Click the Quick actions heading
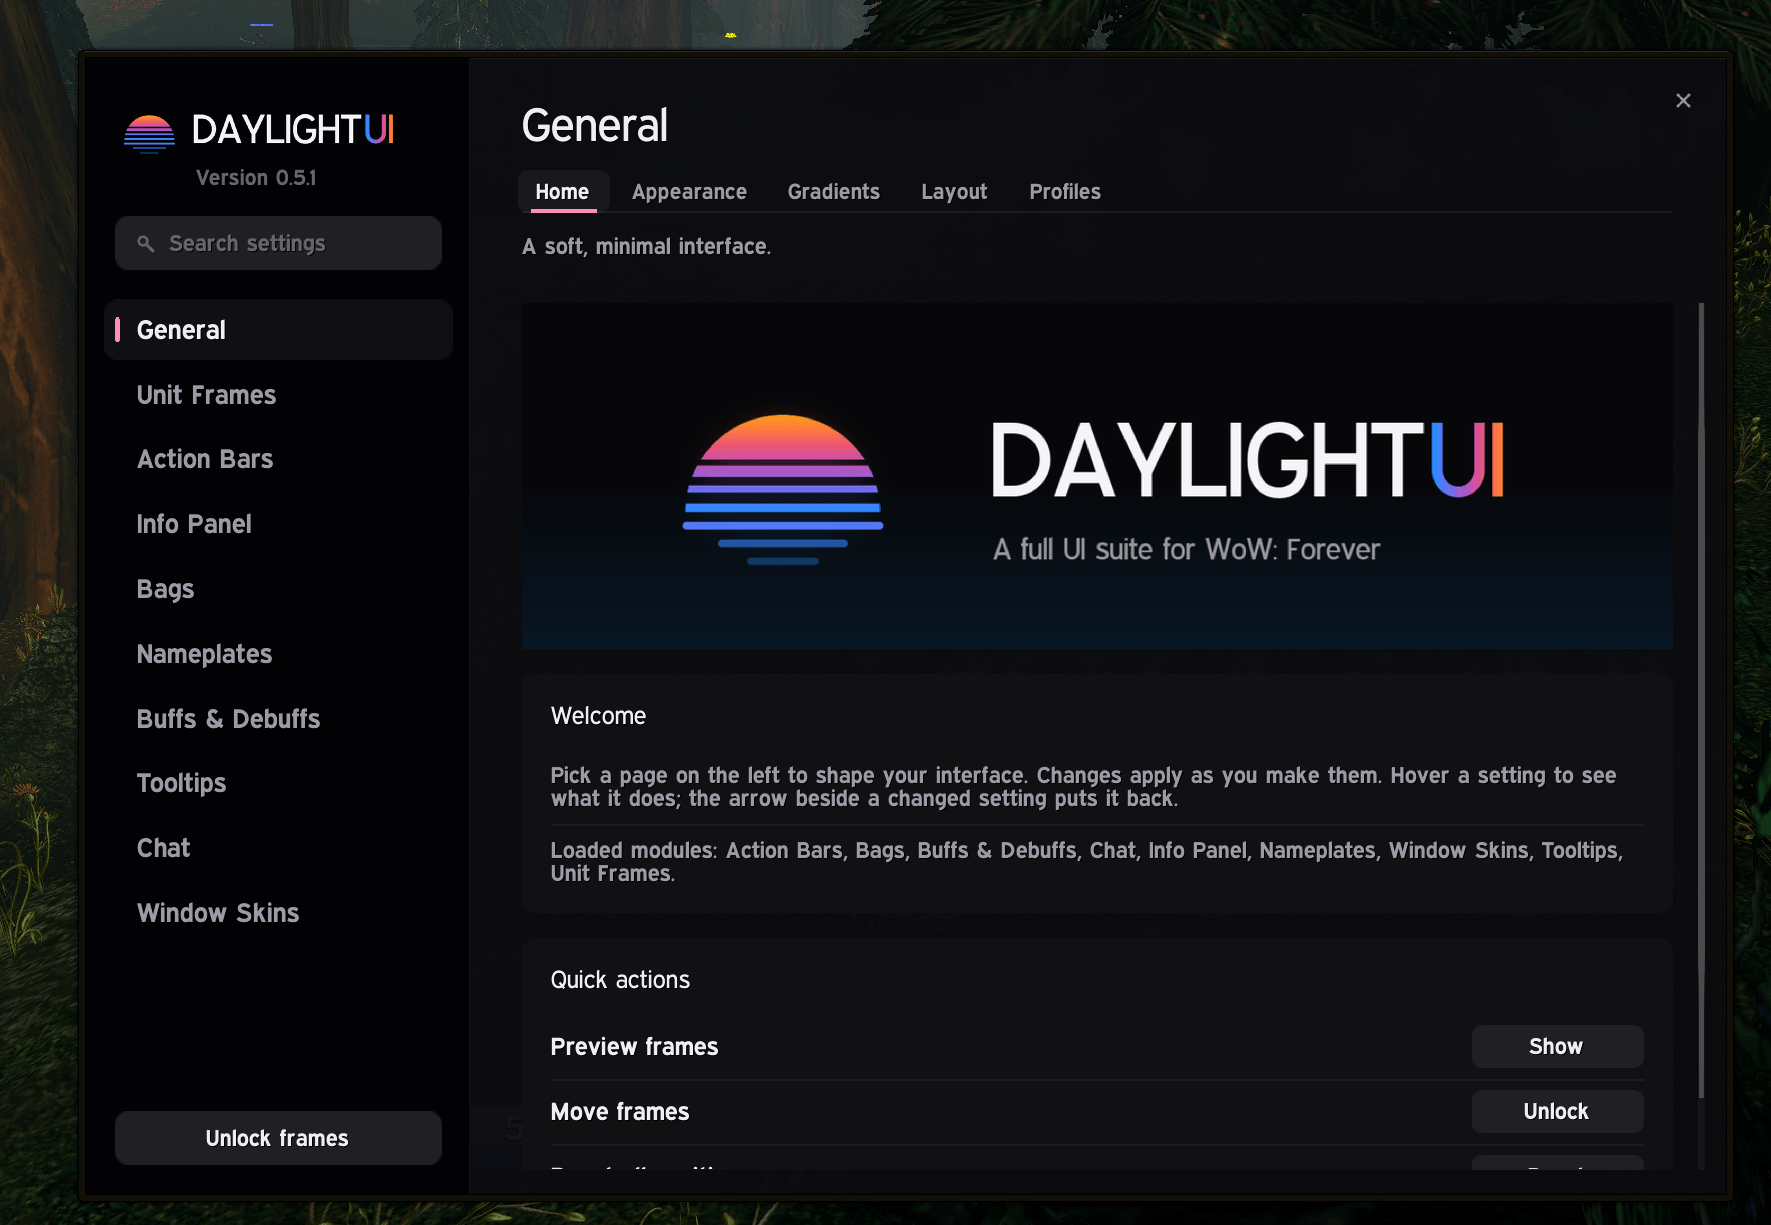This screenshot has width=1771, height=1225. click(620, 980)
